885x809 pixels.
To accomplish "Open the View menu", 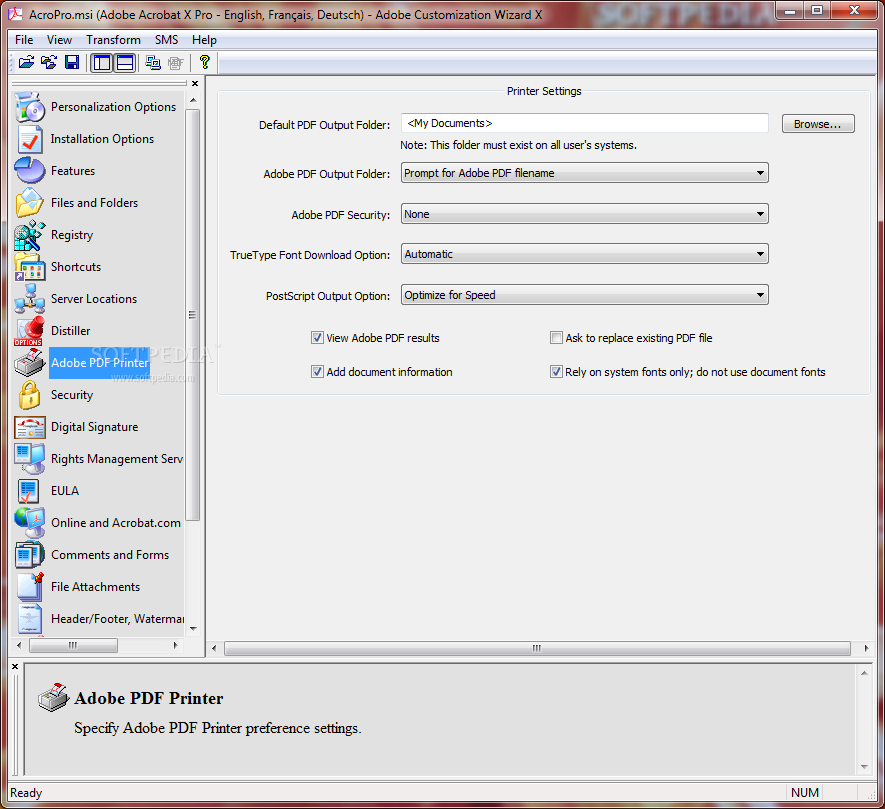I will tap(59, 40).
